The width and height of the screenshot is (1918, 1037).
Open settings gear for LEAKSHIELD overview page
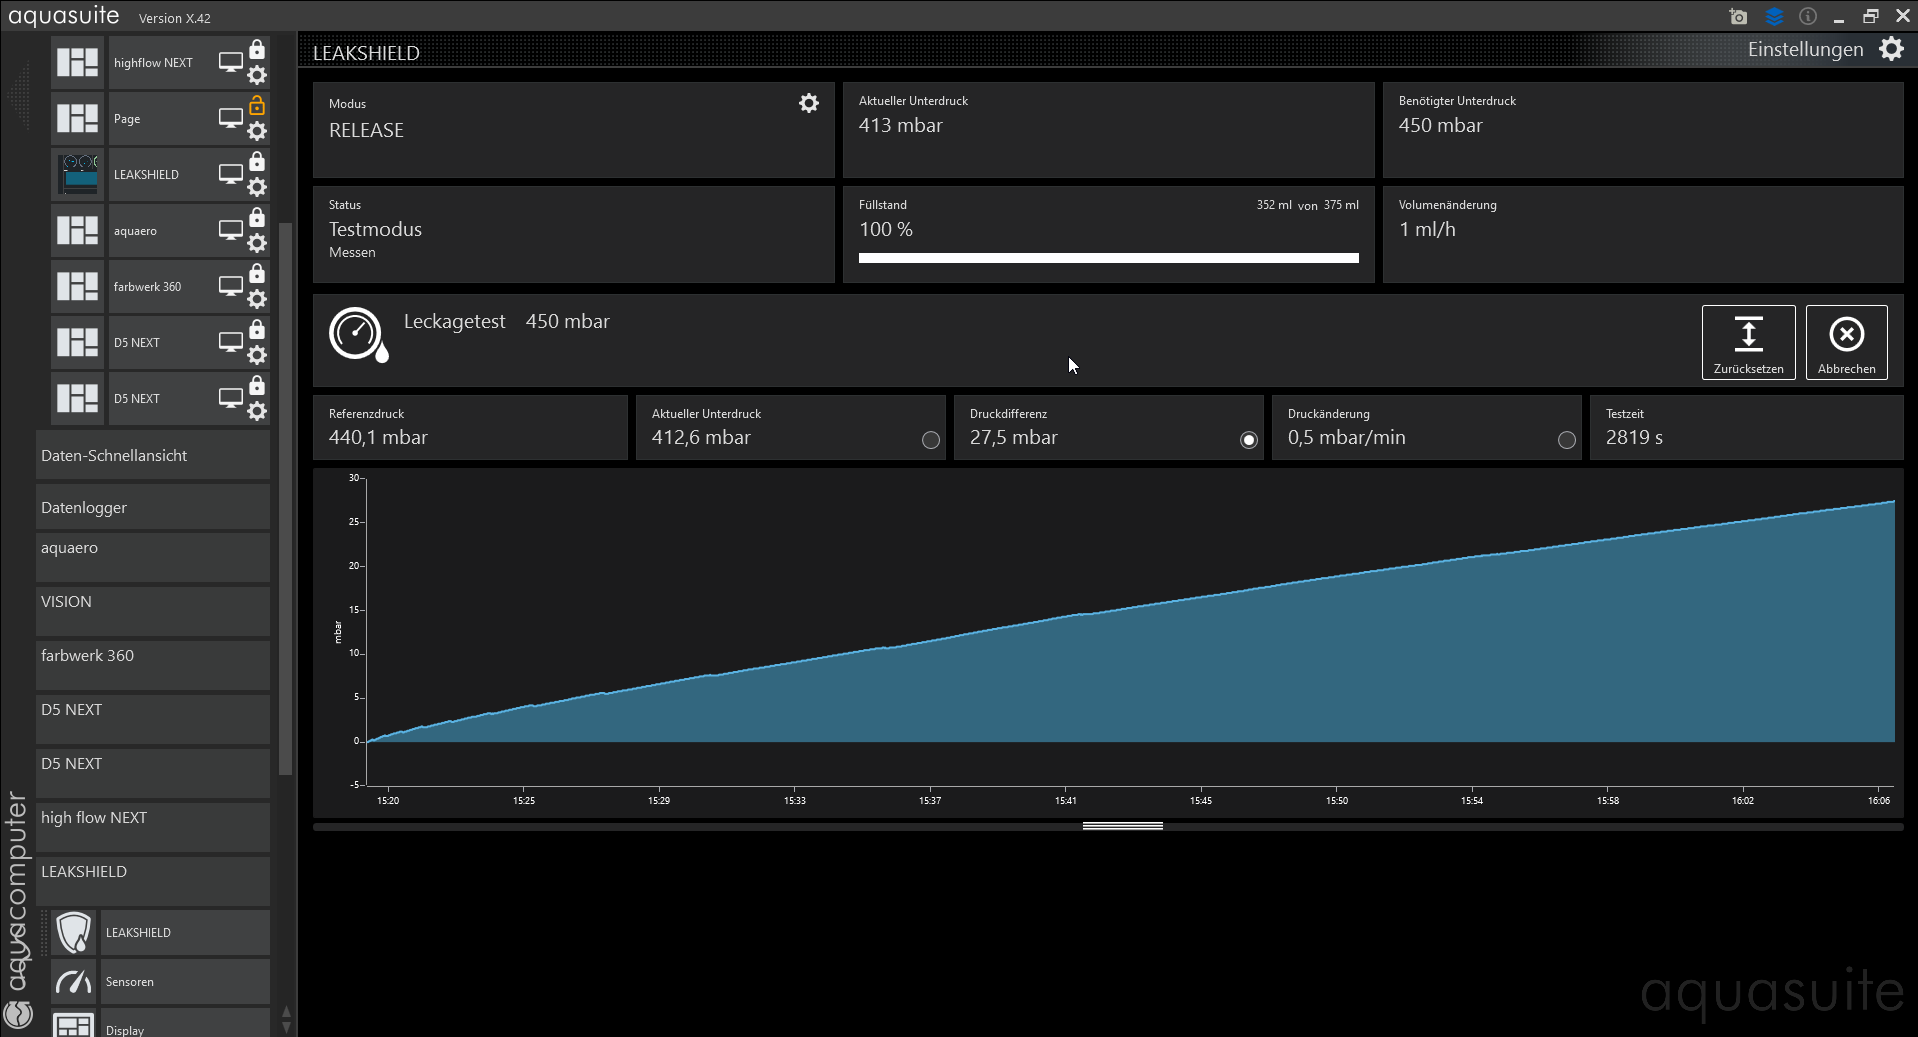coord(257,187)
